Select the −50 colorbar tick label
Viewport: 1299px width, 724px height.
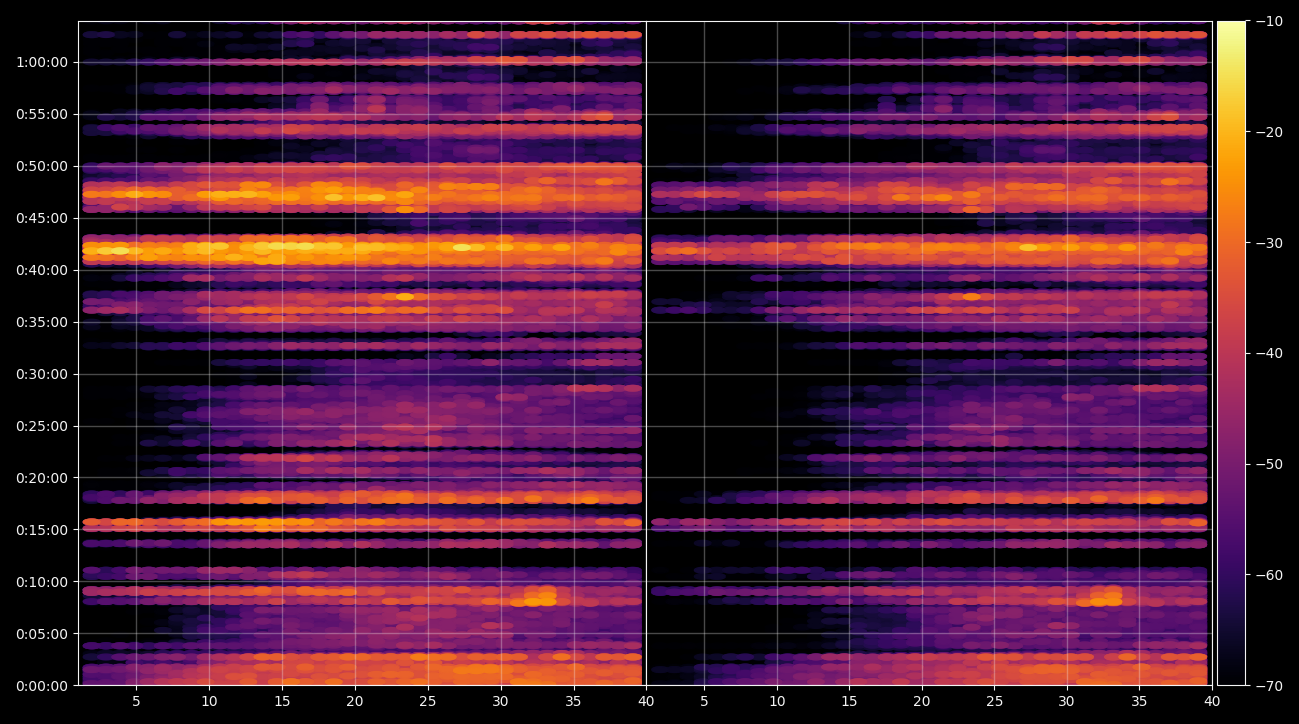point(1269,464)
